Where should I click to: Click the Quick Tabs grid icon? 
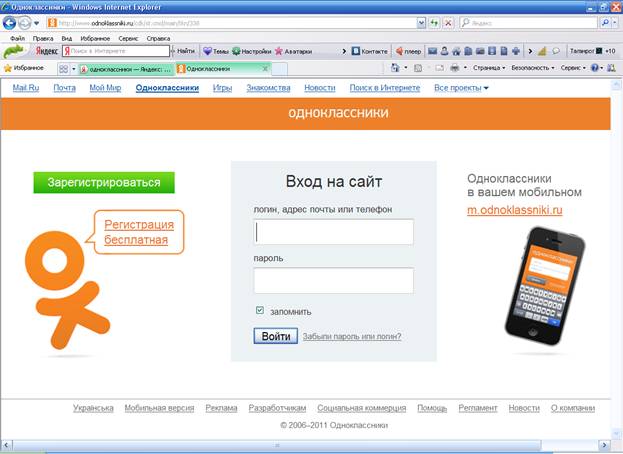point(63,69)
